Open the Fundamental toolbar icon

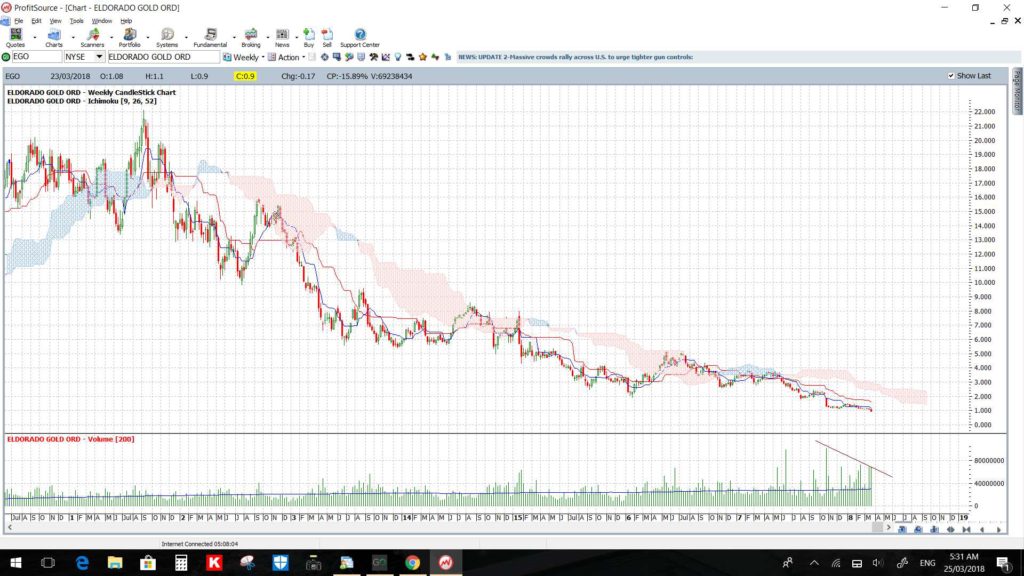210,34
